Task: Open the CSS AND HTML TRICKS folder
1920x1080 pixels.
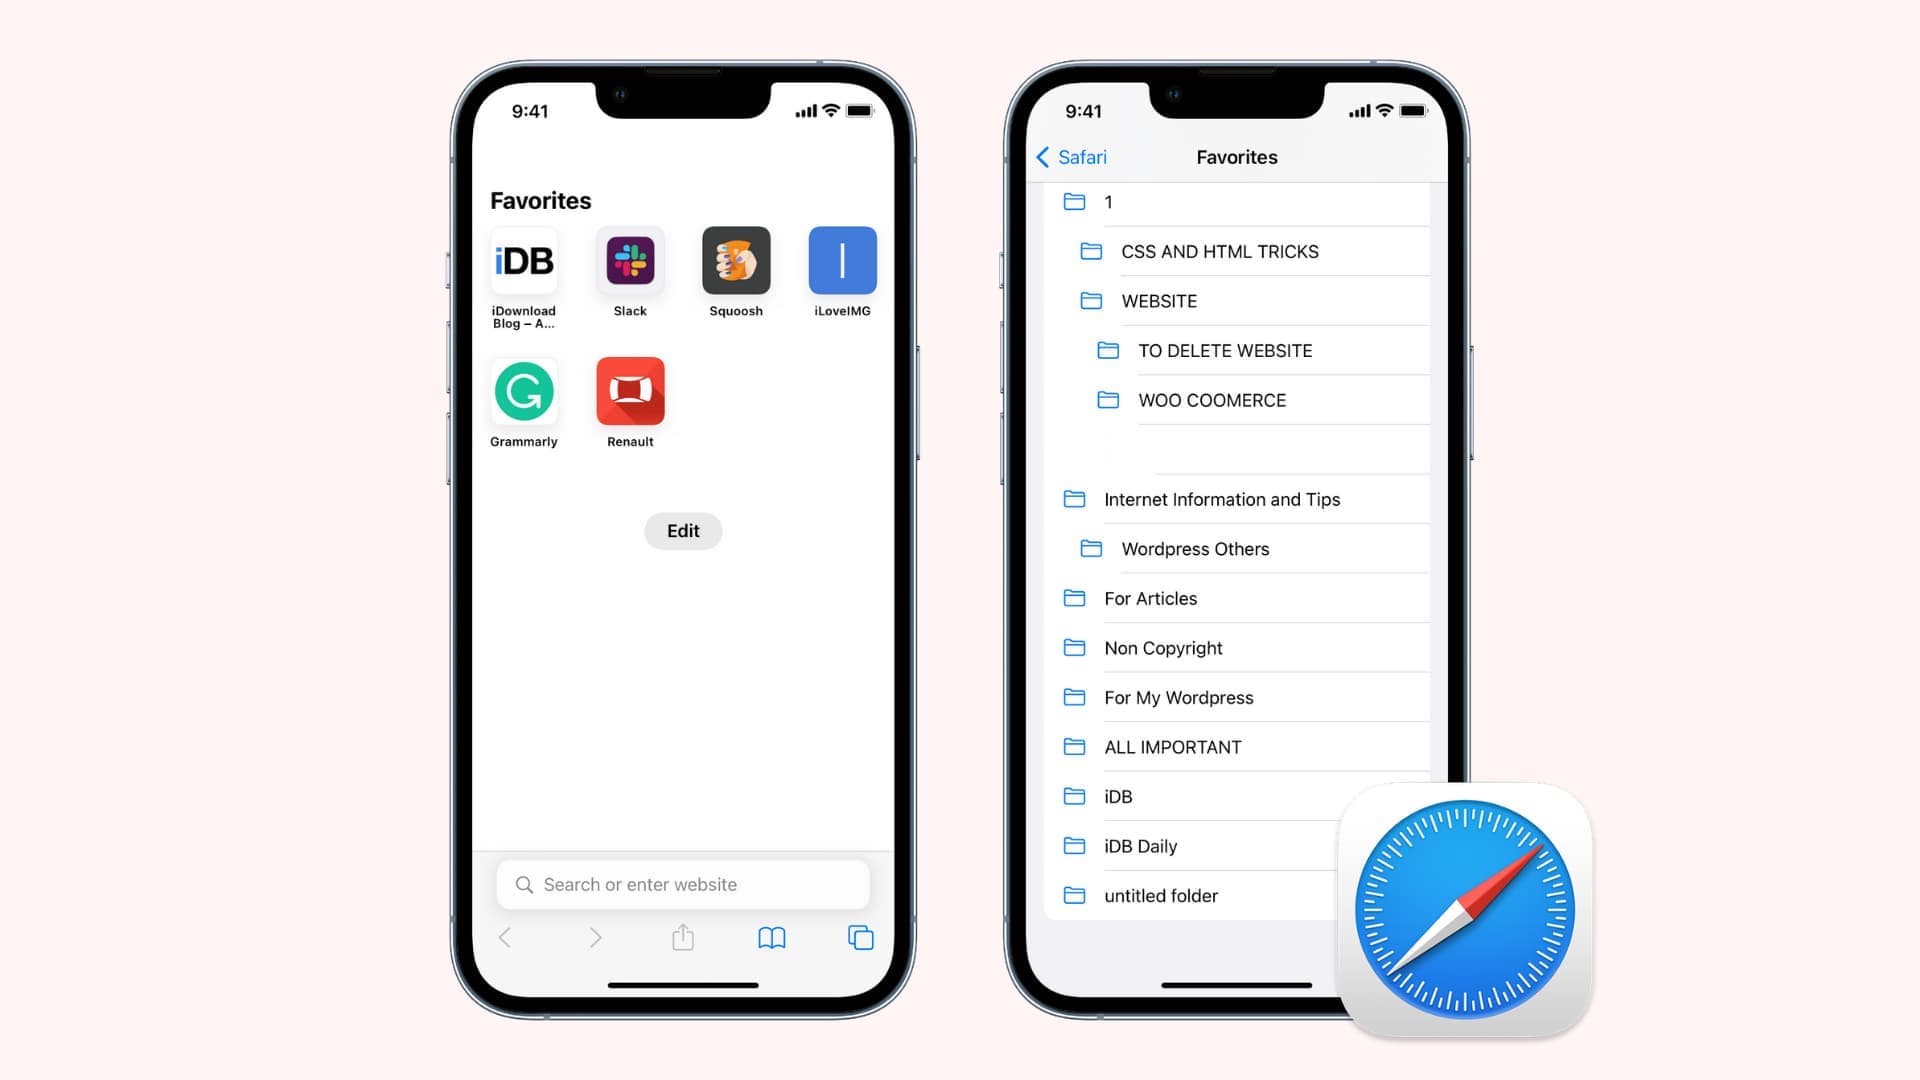Action: coord(1218,251)
